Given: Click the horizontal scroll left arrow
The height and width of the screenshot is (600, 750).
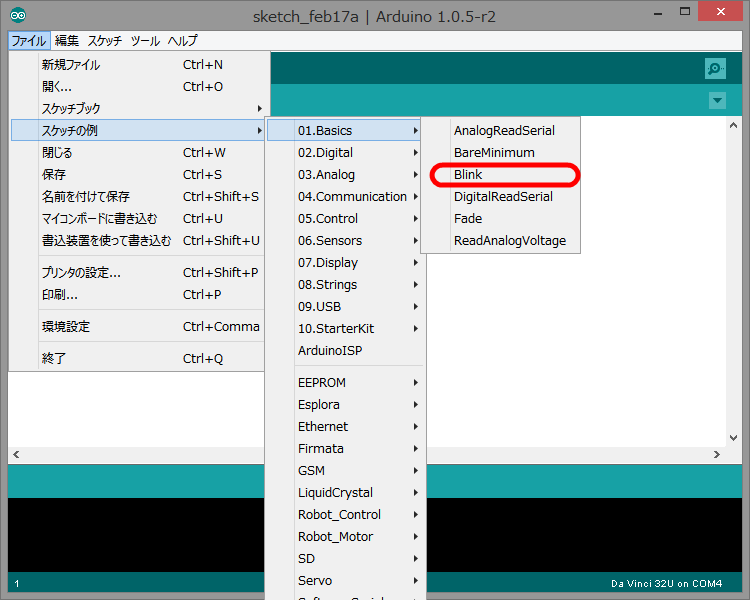Looking at the screenshot, I should pyautogui.click(x=16, y=454).
